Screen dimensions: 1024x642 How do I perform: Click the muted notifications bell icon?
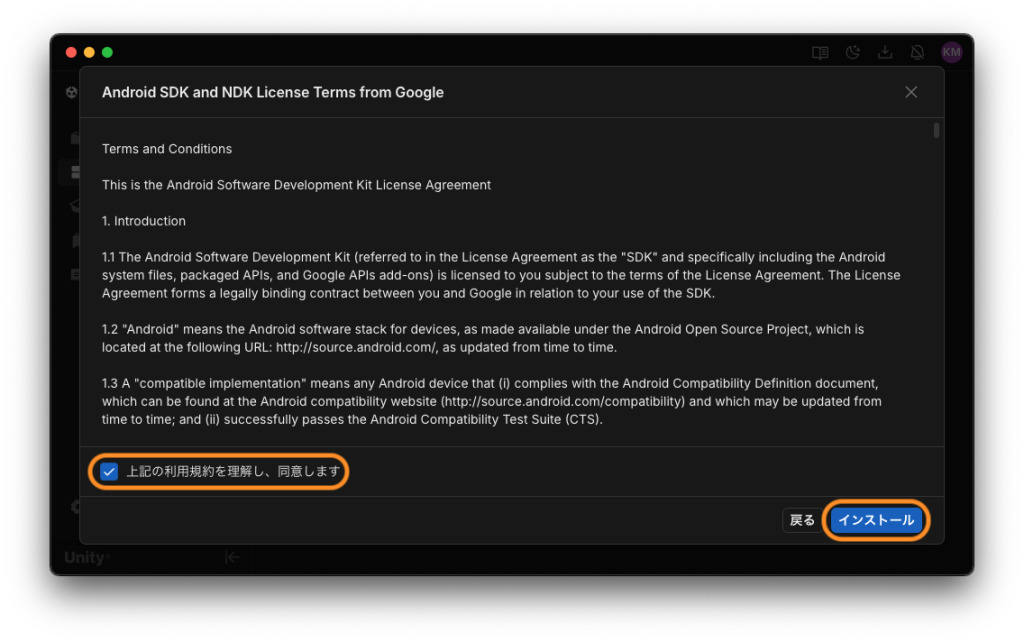918,52
